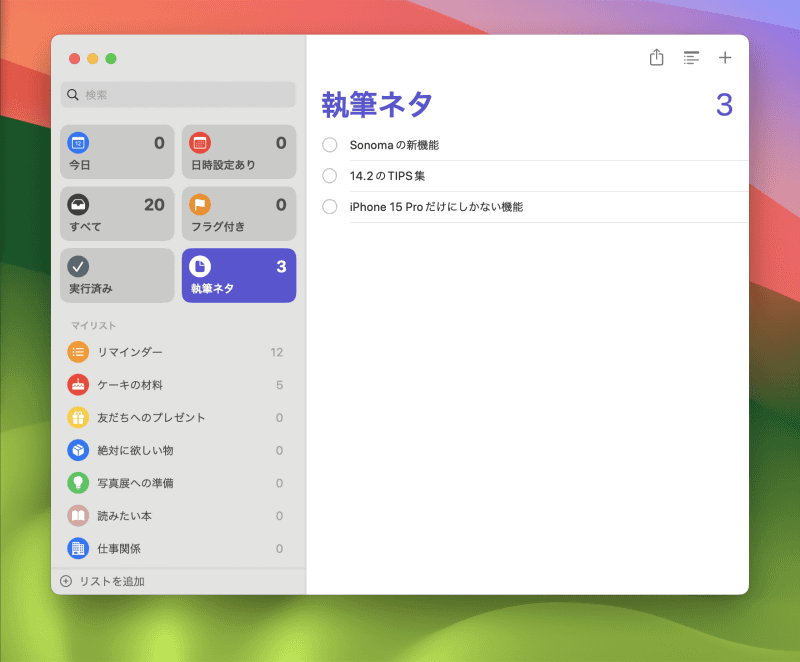Open the リマインダー list in sidebar
The width and height of the screenshot is (800, 662).
pyautogui.click(x=176, y=352)
